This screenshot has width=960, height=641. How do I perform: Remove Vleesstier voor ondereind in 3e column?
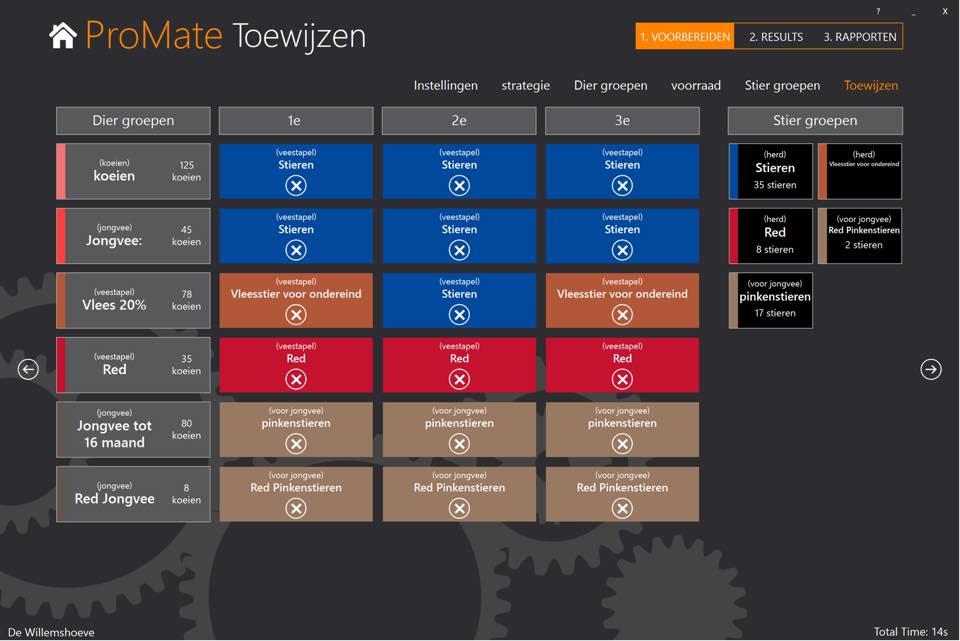(622, 315)
